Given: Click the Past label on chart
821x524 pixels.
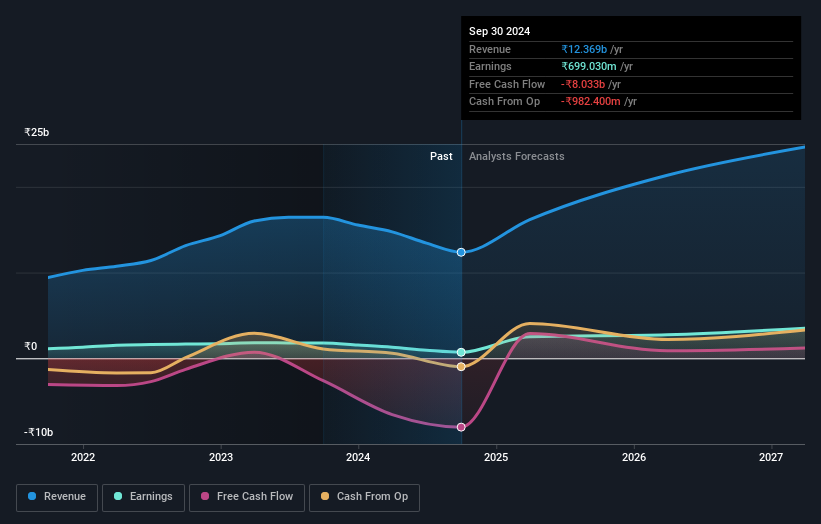Looking at the screenshot, I should coord(441,157).
